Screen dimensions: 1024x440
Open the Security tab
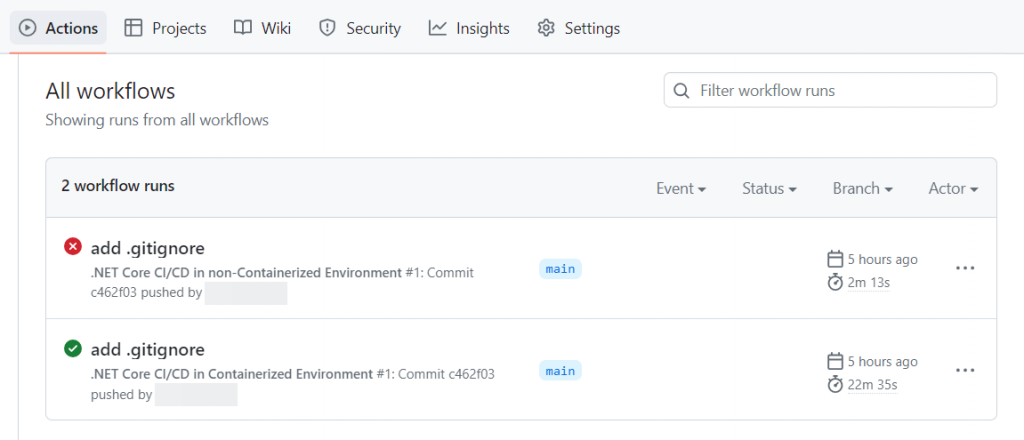point(359,28)
